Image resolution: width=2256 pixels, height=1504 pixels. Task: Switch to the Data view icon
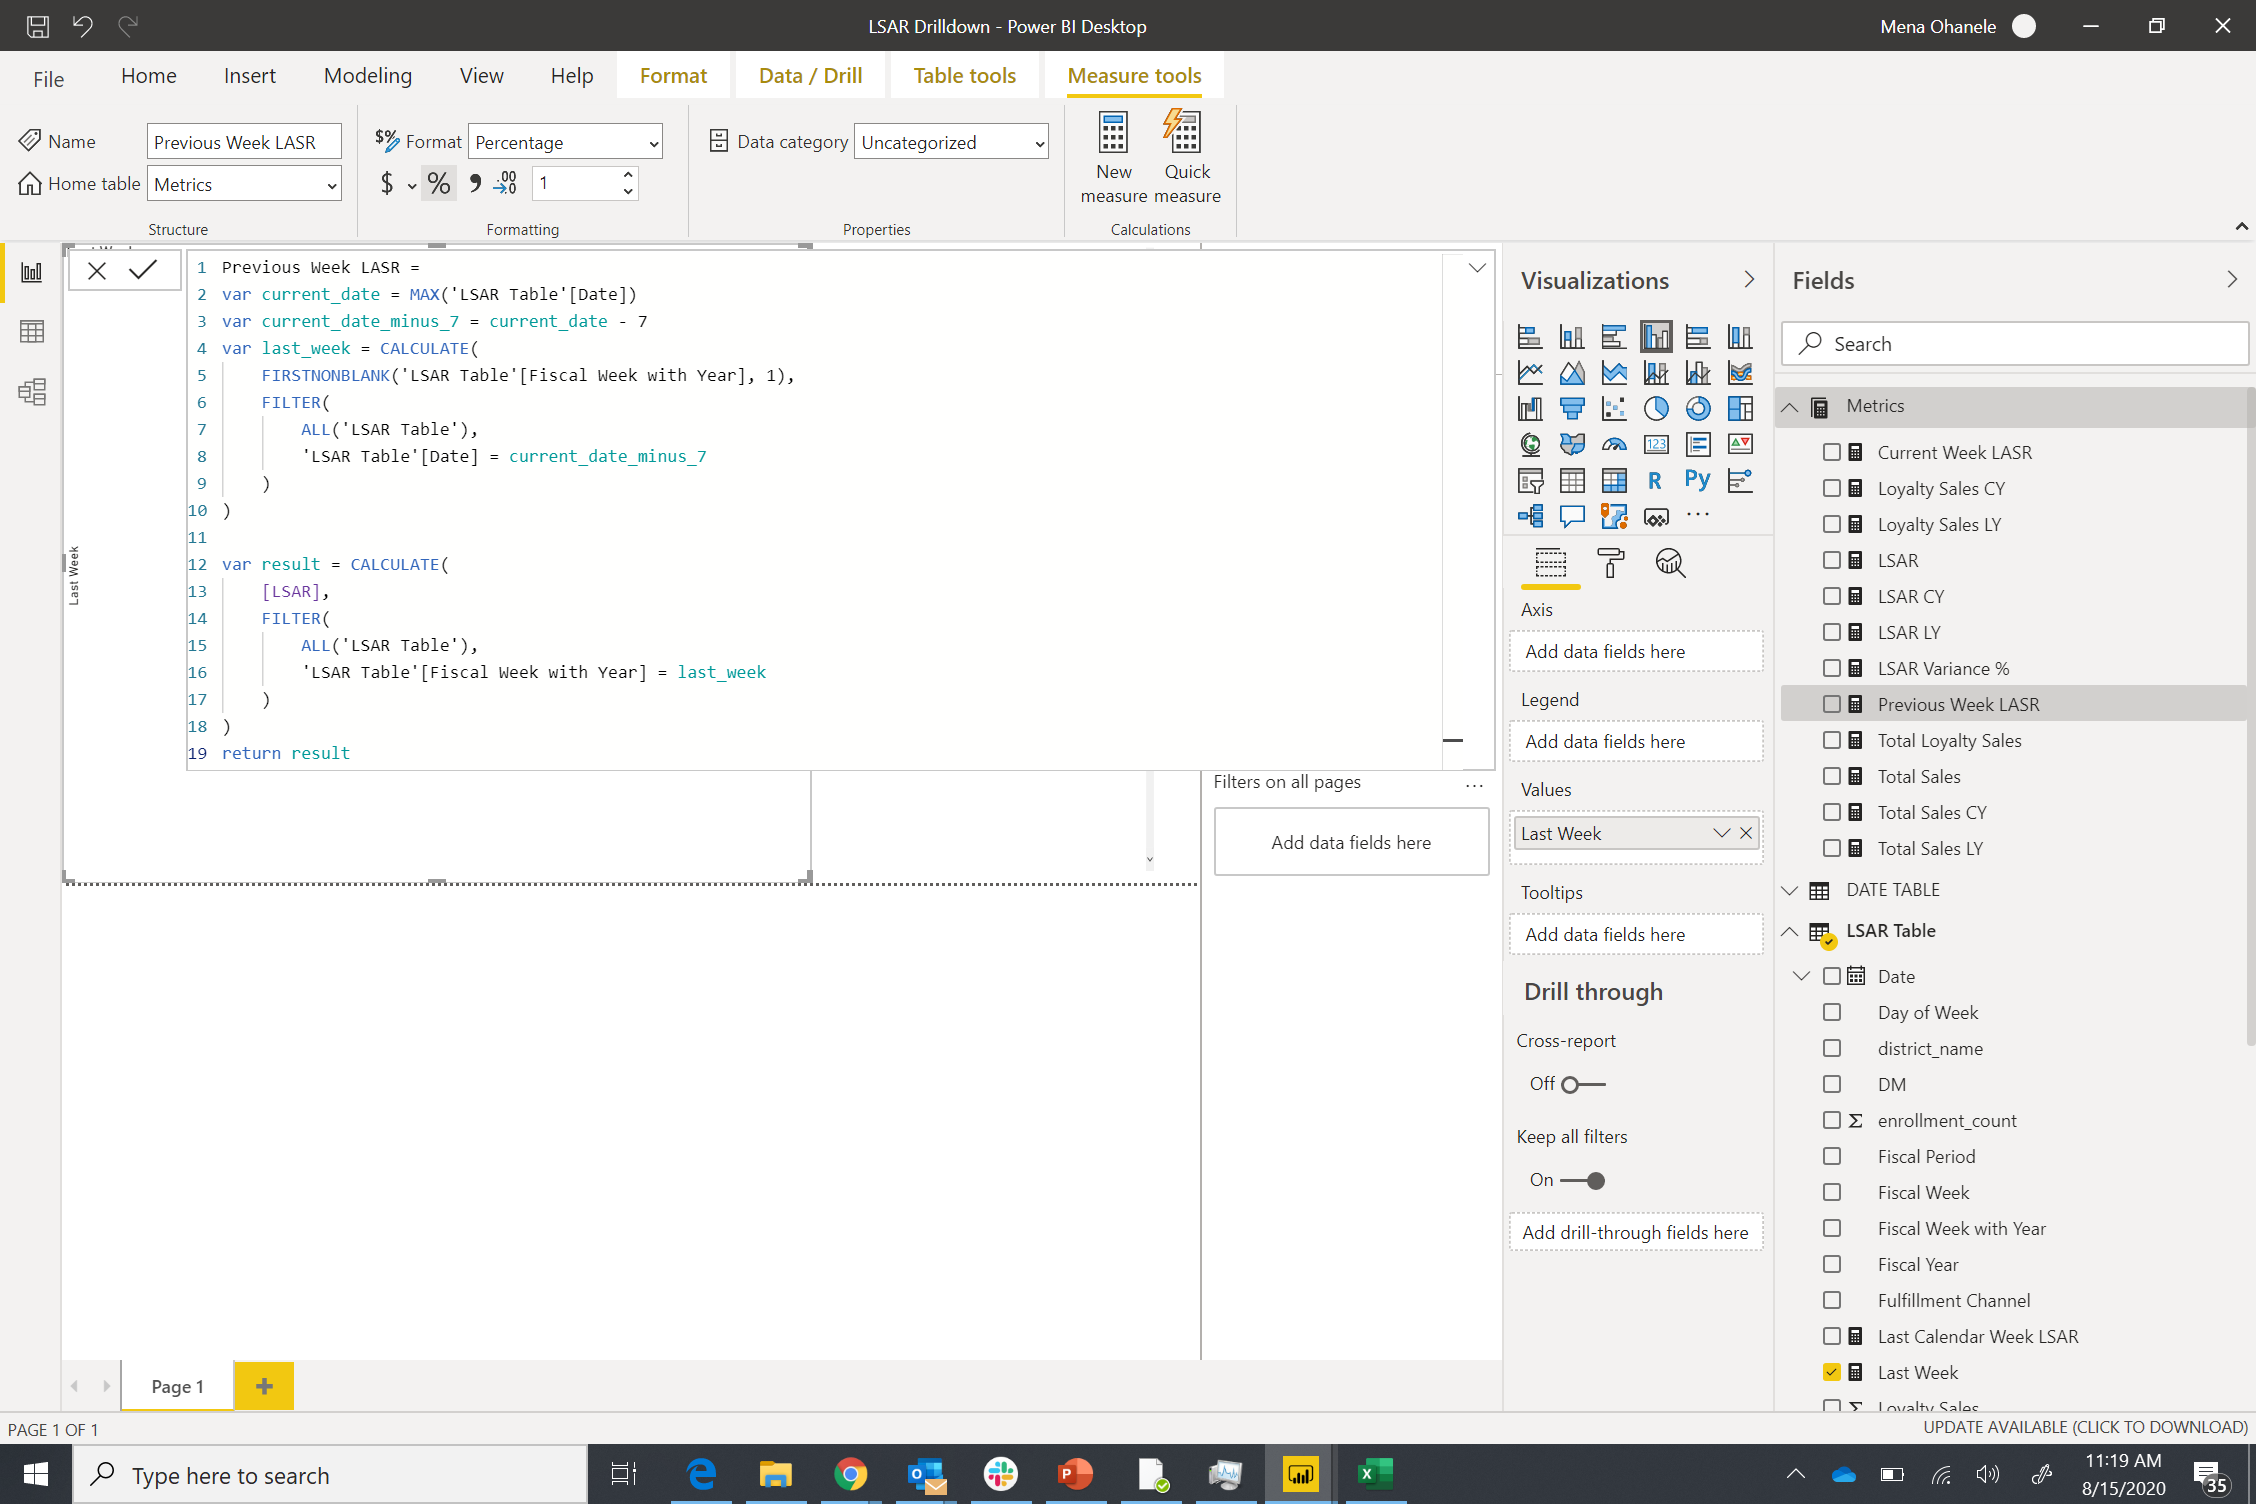(32, 332)
